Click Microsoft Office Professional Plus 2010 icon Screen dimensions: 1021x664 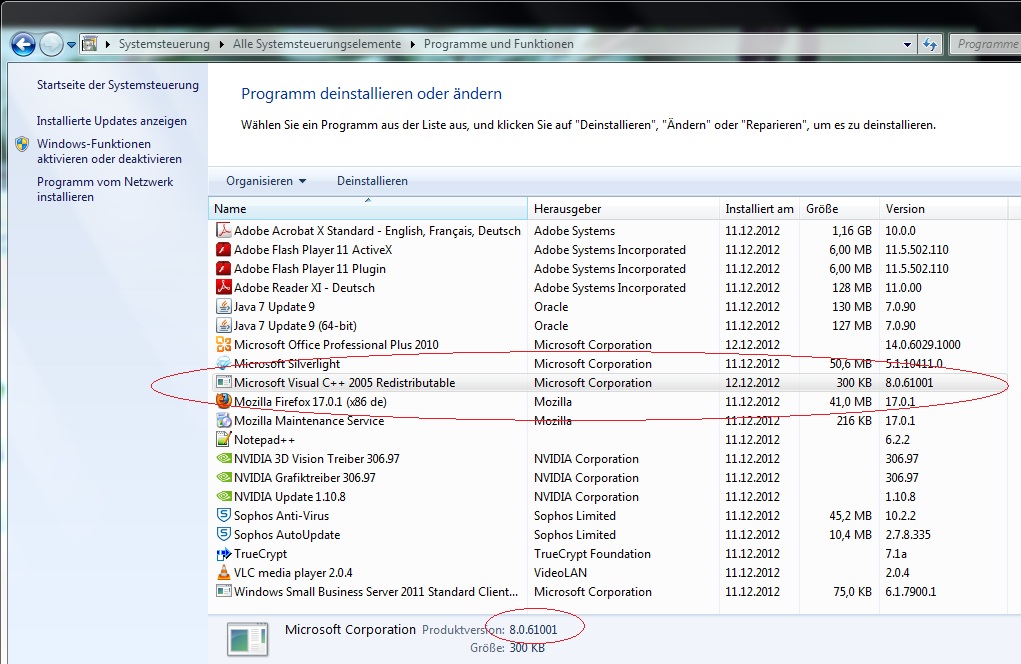click(223, 344)
